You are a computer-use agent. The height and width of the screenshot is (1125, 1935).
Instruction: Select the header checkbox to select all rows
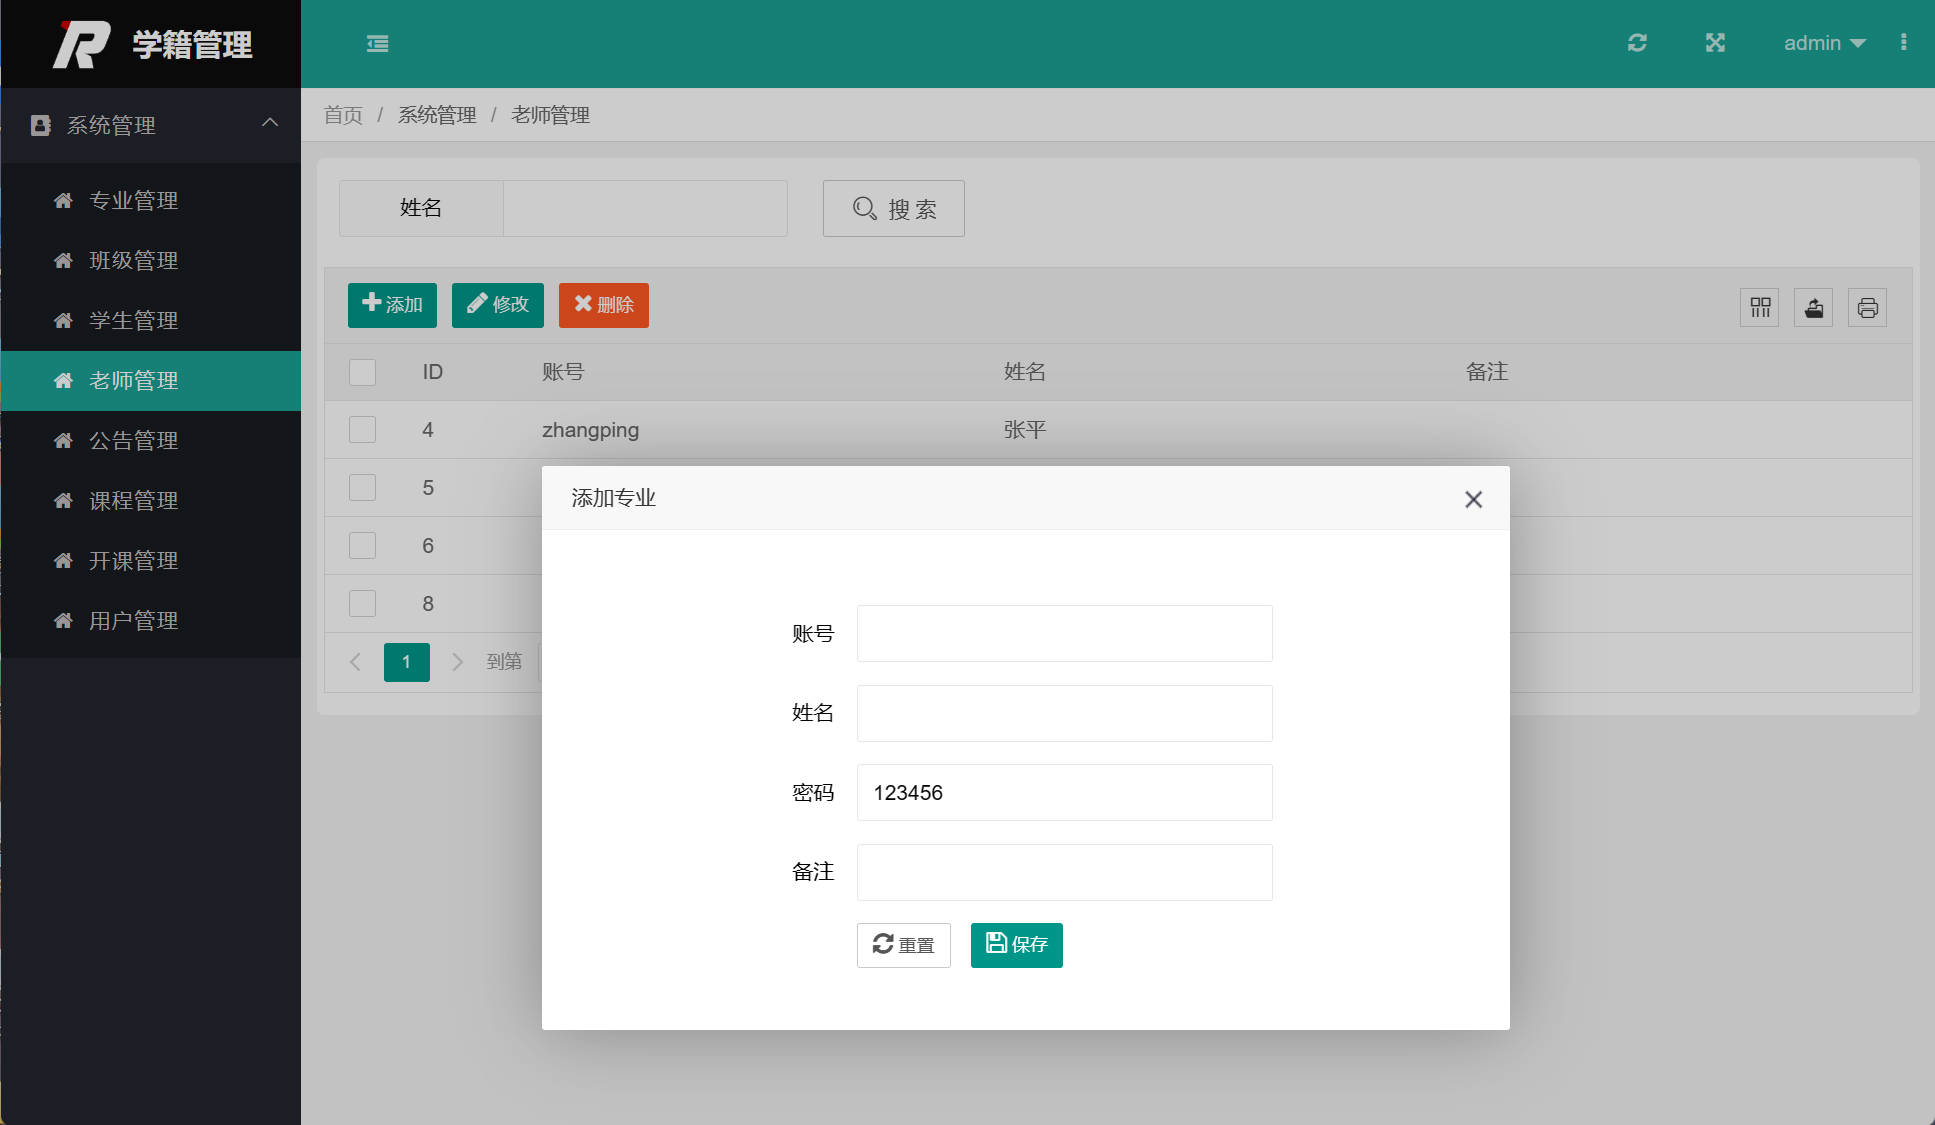pyautogui.click(x=362, y=371)
